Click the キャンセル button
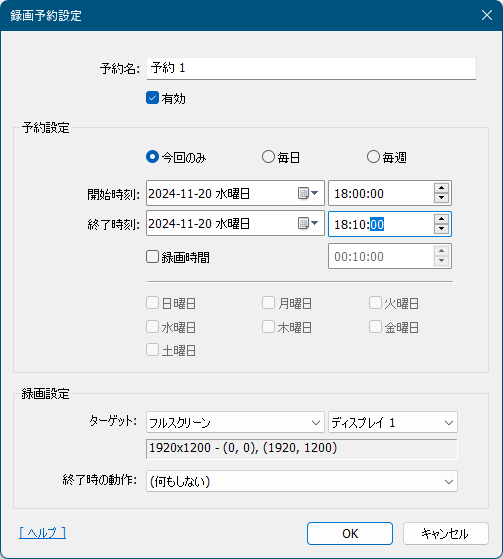This screenshot has width=503, height=559. pyautogui.click(x=446, y=533)
